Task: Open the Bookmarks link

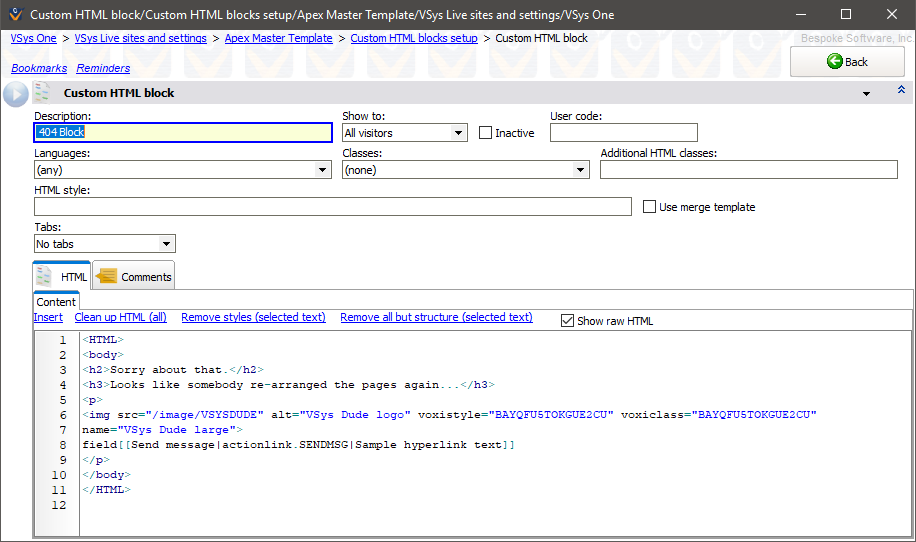Action: coord(39,68)
